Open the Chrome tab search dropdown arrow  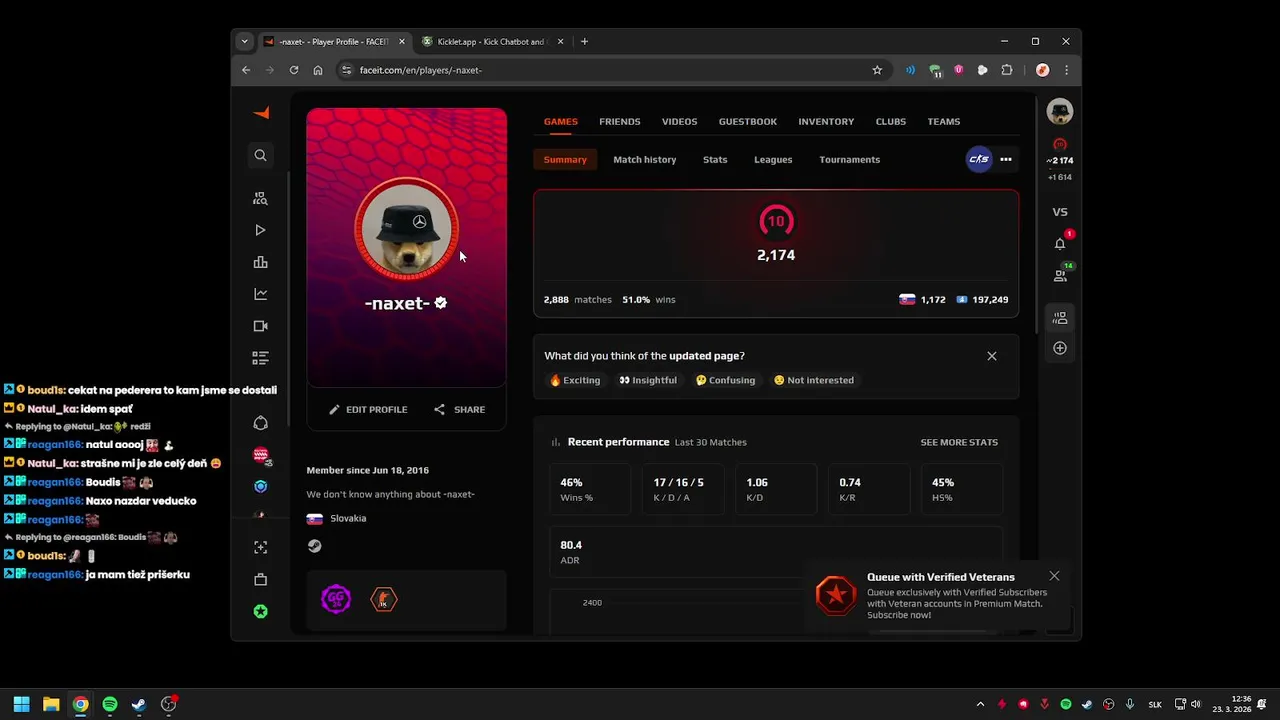tap(245, 41)
